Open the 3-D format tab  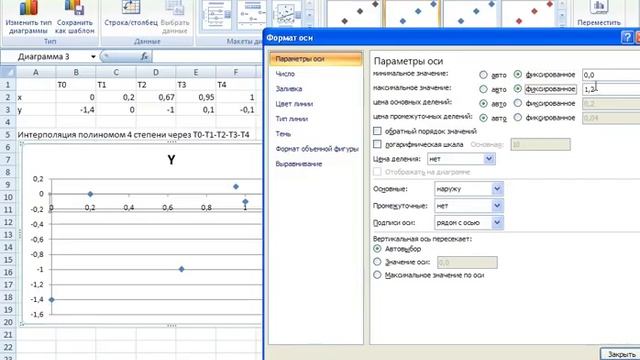(x=317, y=149)
